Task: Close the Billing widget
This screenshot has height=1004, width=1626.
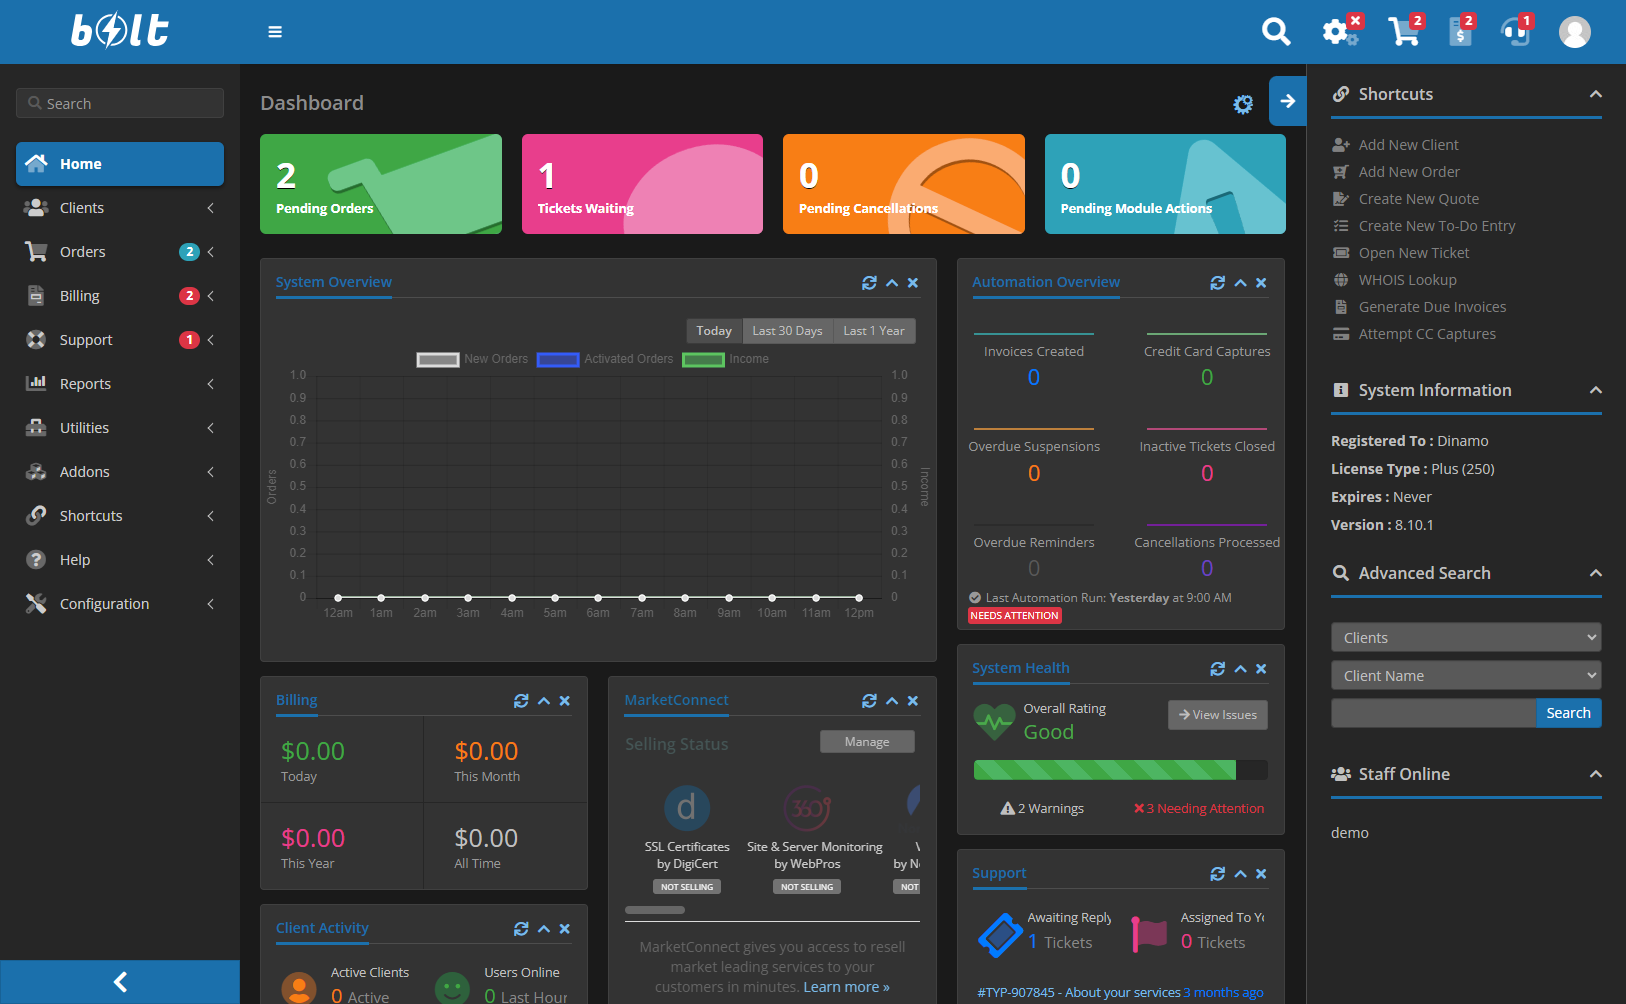Action: point(565,701)
